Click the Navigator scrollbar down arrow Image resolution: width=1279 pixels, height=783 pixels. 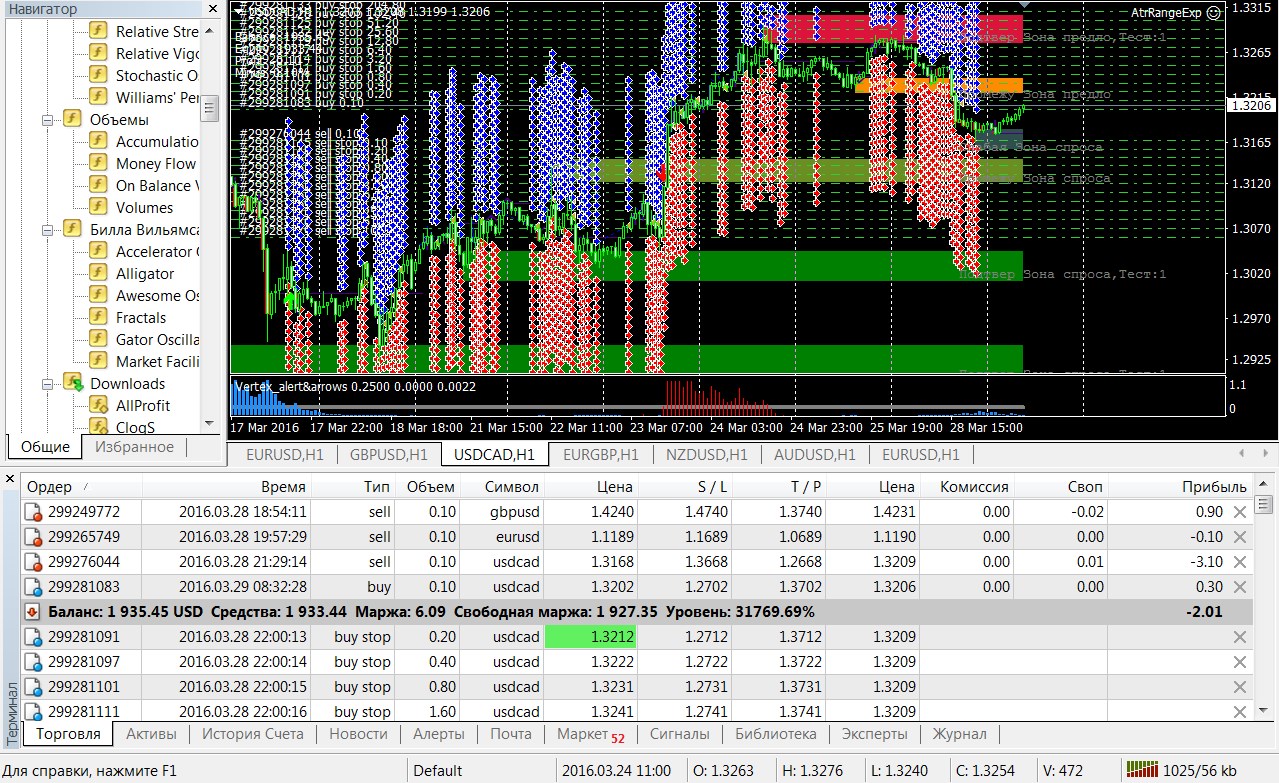[x=211, y=422]
